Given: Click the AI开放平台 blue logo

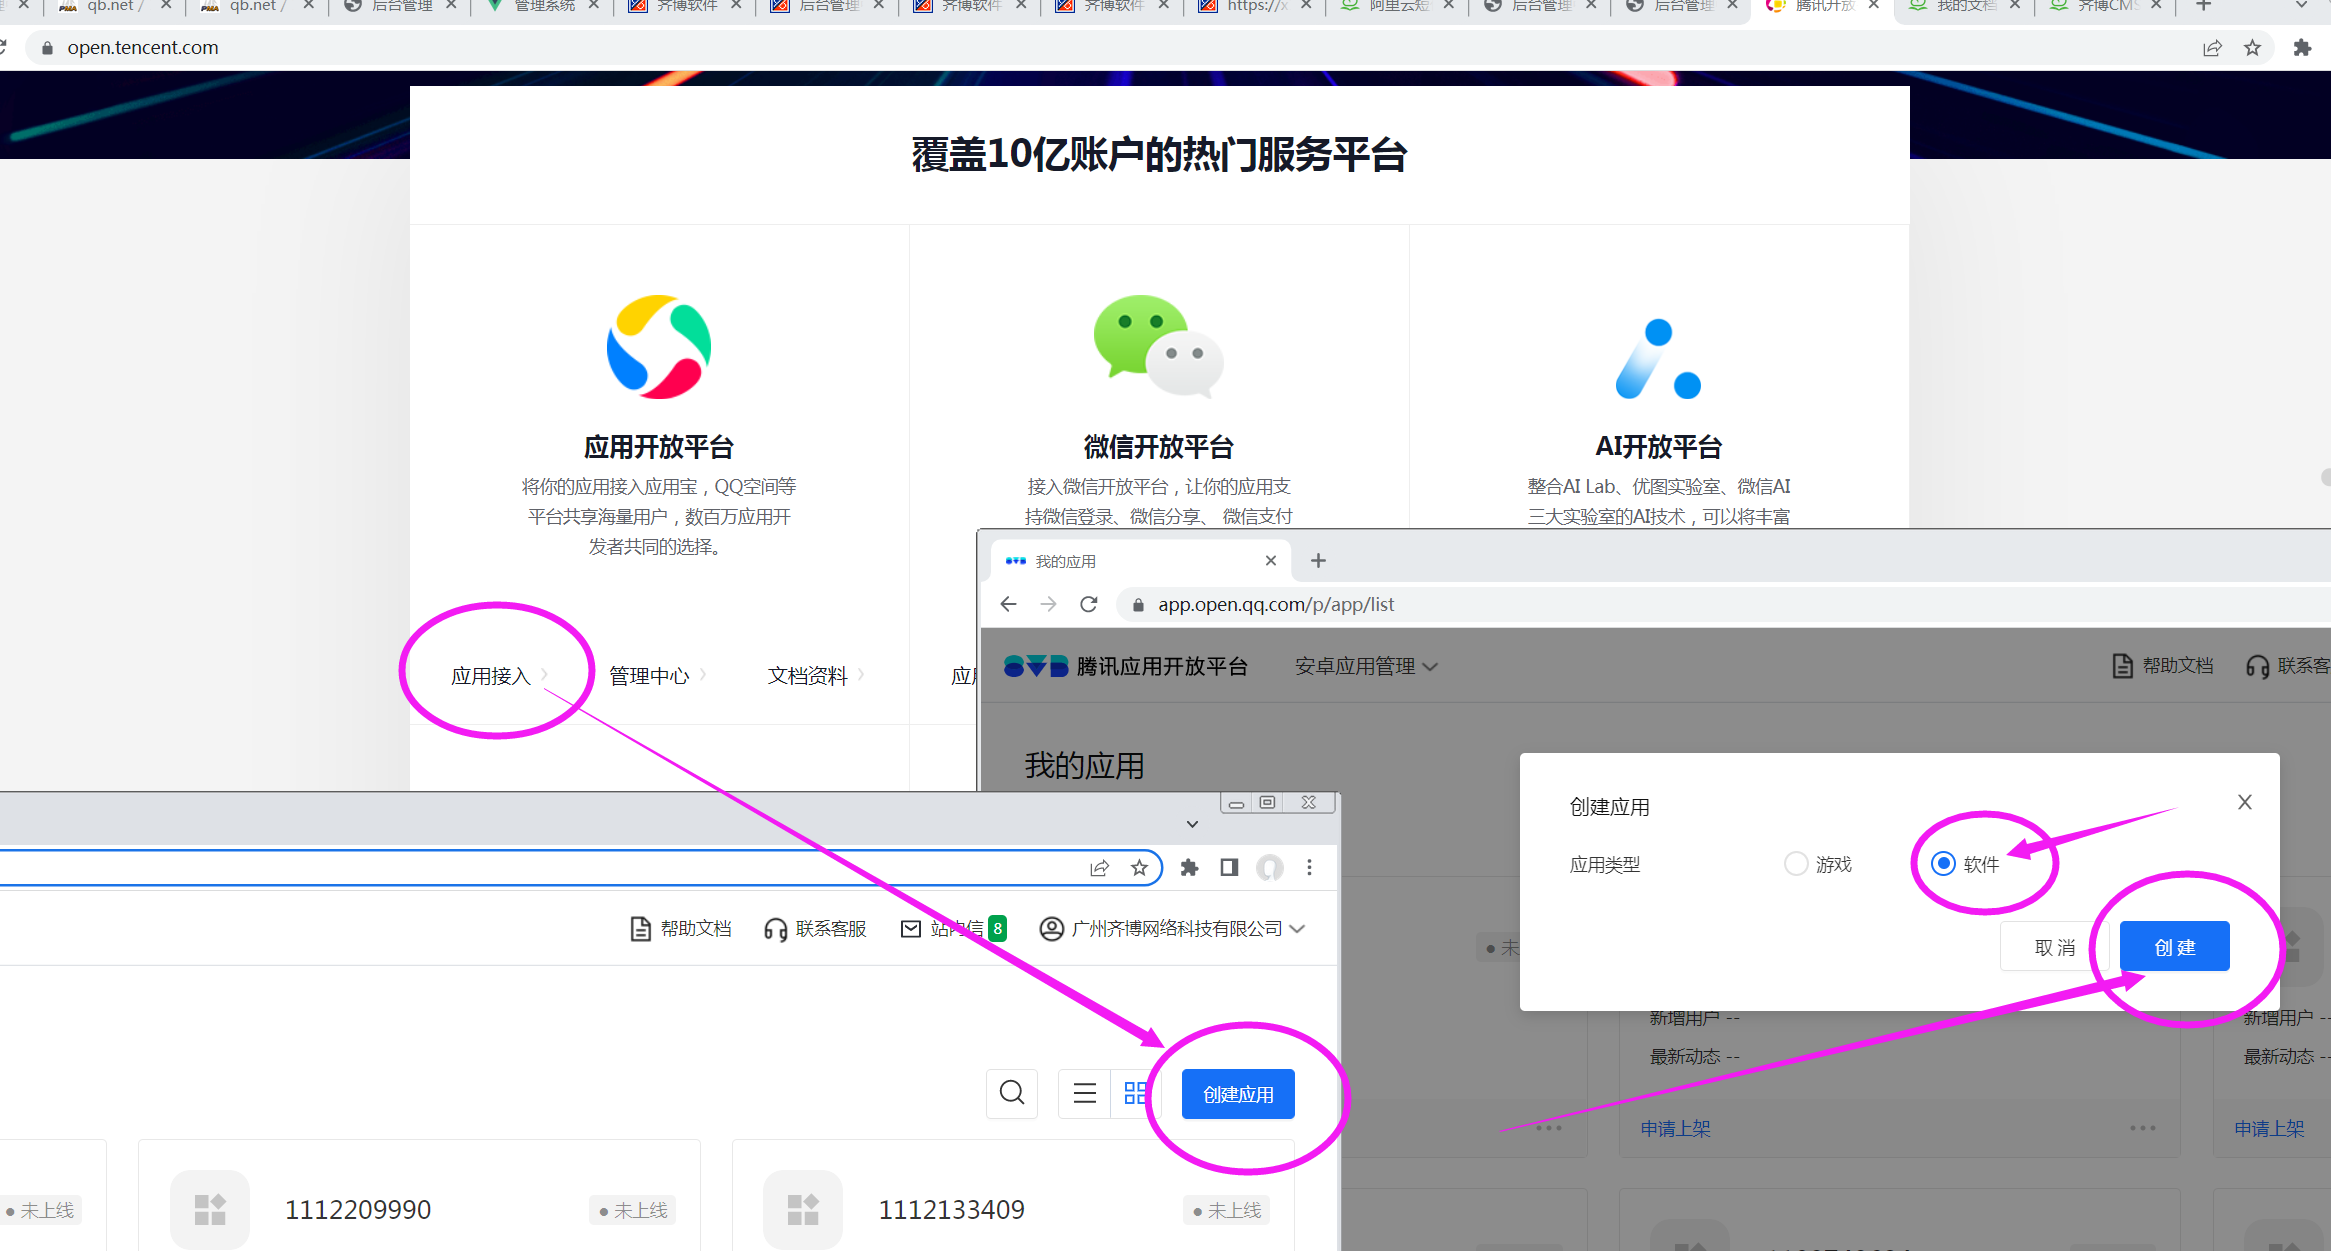Looking at the screenshot, I should click(x=1659, y=359).
